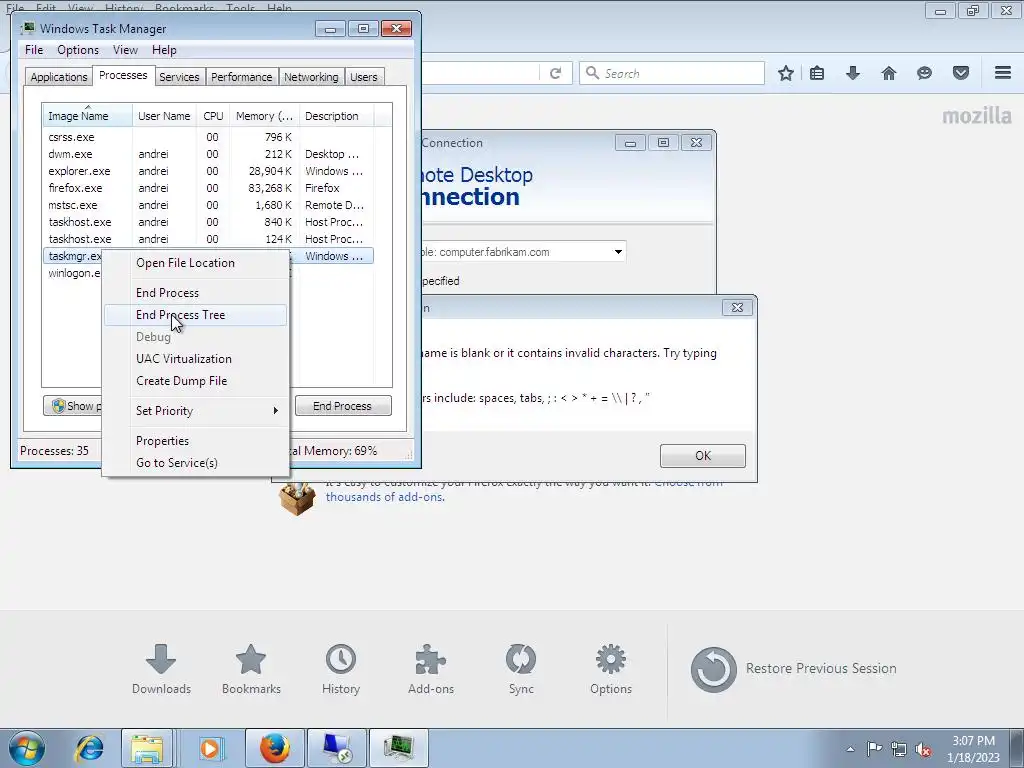Viewport: 1024px width, 768px height.
Task: Open Task Manager Help menu
Action: click(164, 50)
